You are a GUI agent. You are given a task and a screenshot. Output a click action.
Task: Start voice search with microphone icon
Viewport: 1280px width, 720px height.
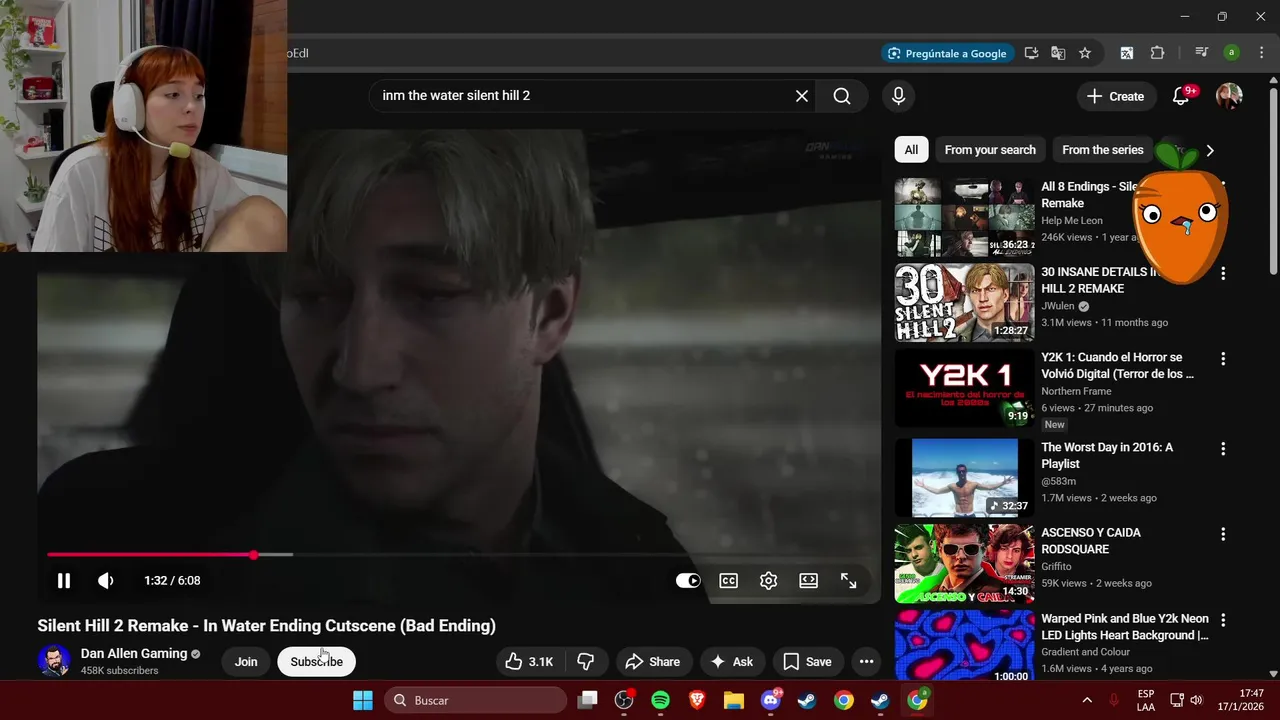898,96
